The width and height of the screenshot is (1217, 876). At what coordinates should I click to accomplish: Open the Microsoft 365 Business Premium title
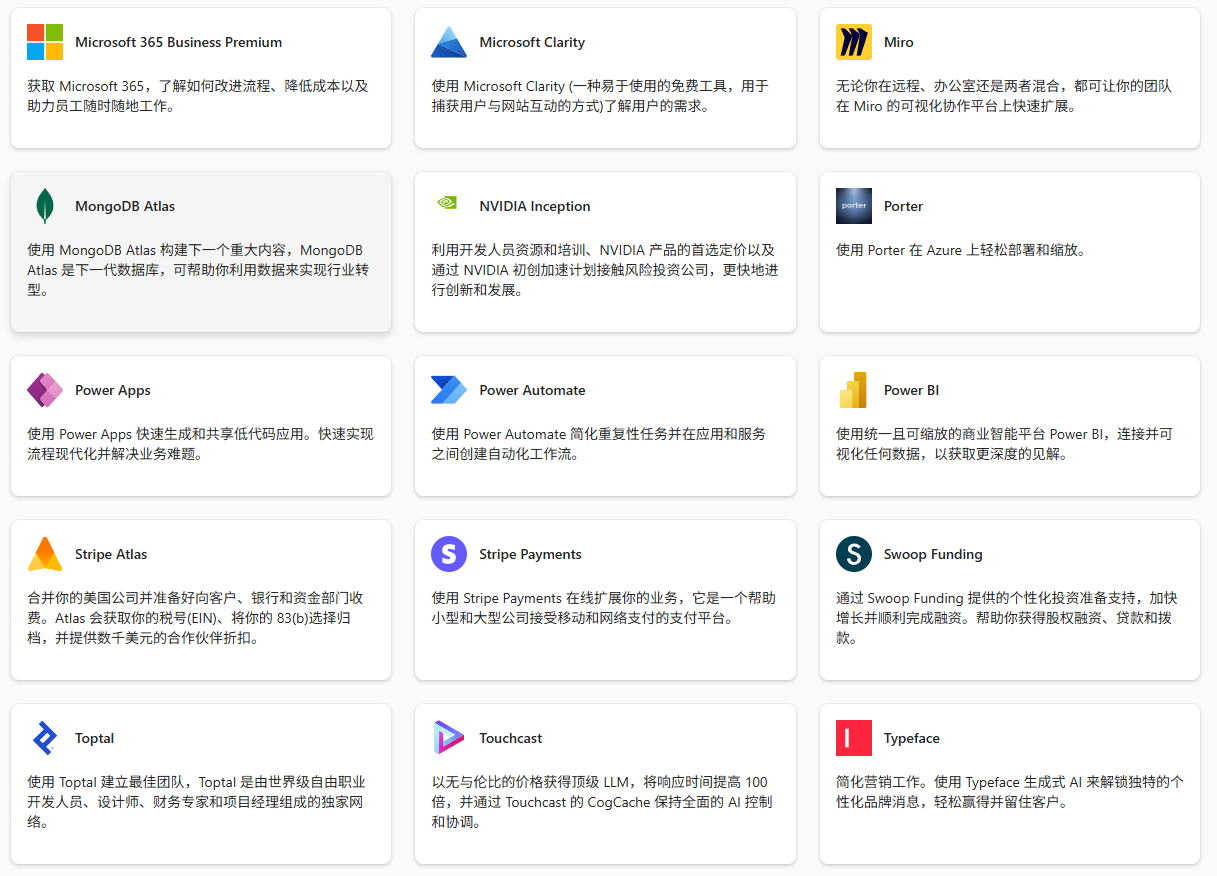178,42
